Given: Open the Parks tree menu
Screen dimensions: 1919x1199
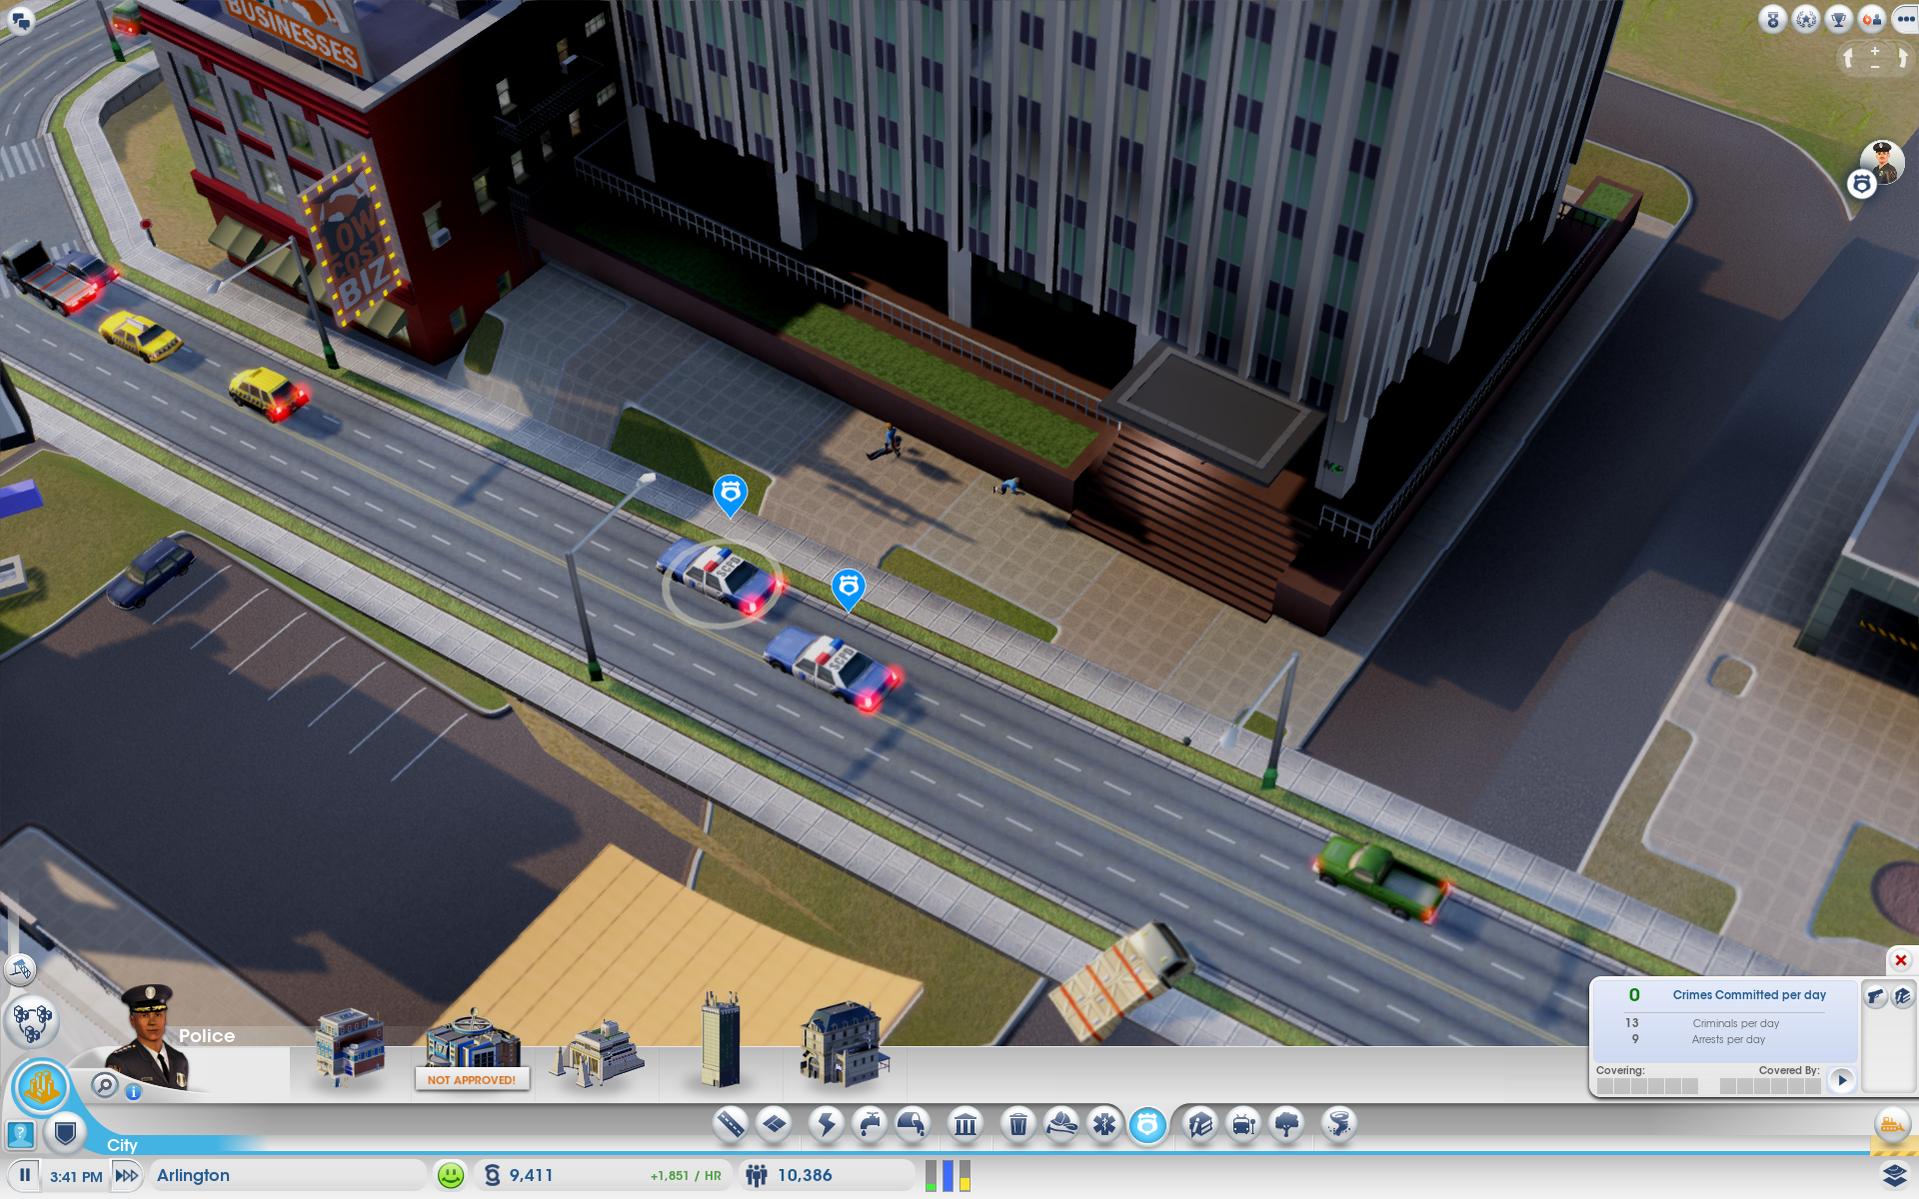Looking at the screenshot, I should 1287,1125.
